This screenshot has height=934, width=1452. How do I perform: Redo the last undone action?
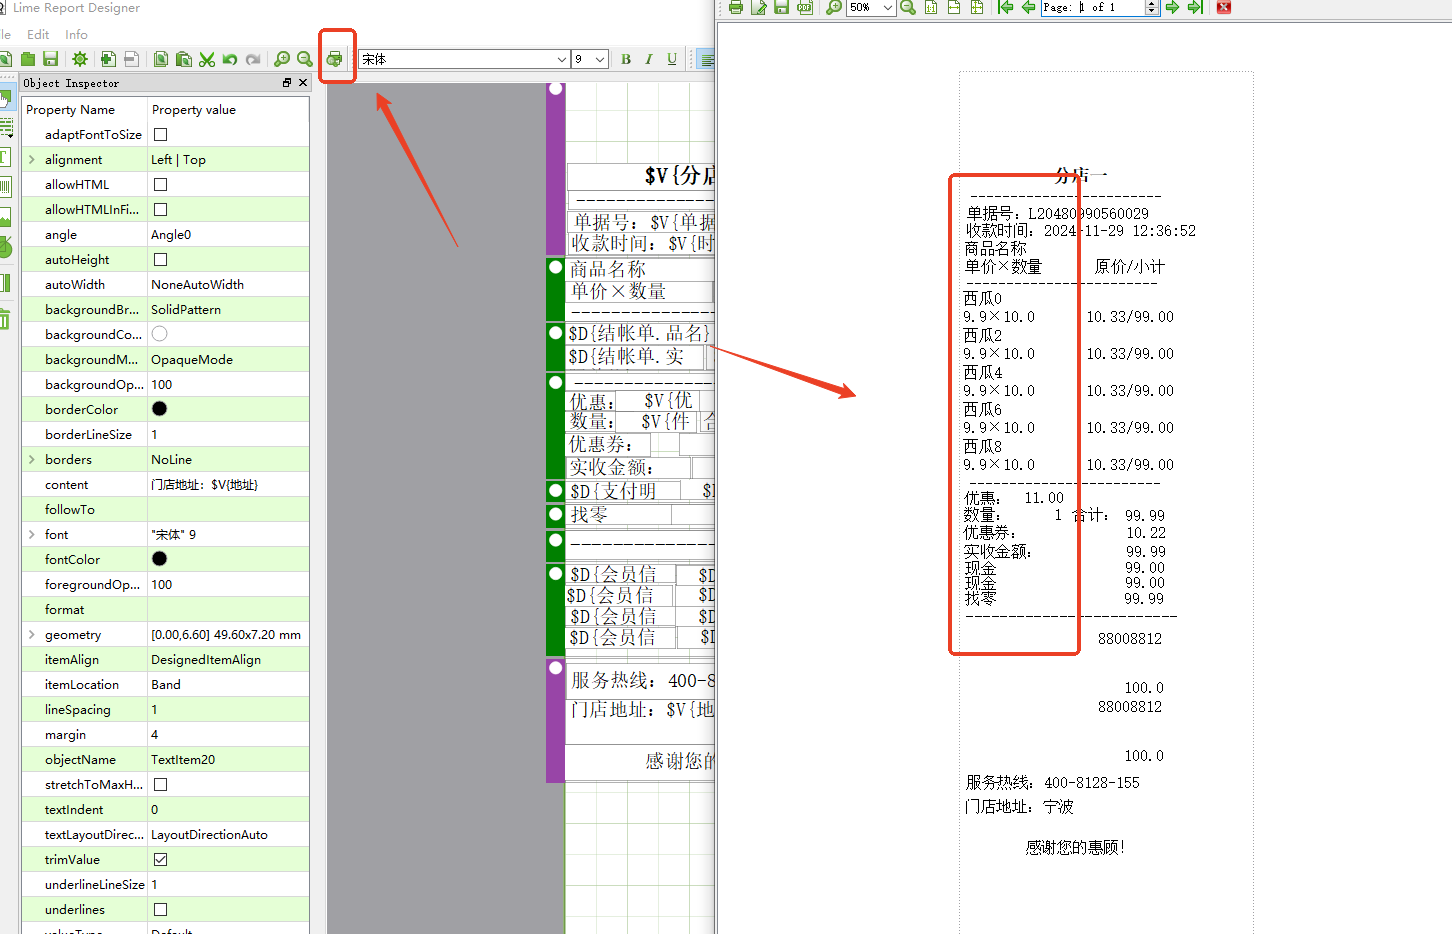click(x=253, y=59)
